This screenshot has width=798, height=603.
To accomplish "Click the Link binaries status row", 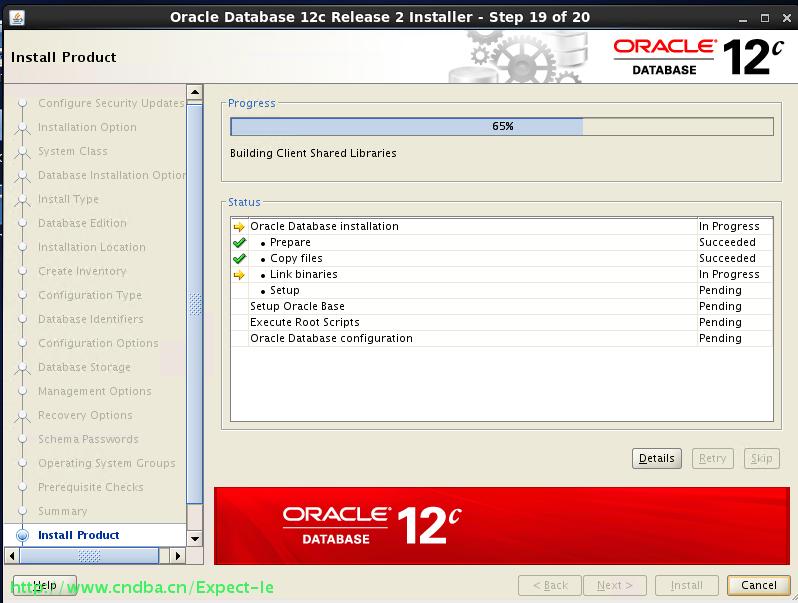I will pos(502,275).
